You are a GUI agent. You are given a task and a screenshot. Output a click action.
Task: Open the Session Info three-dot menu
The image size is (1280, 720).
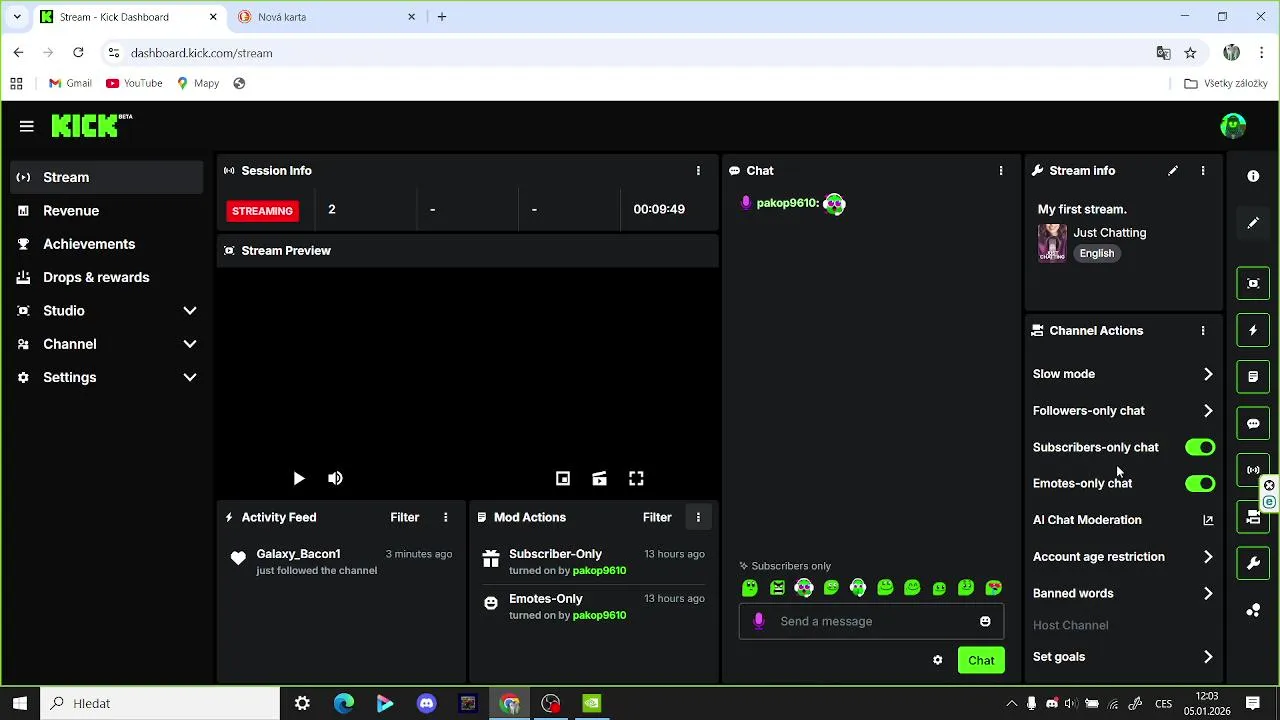[698, 171]
